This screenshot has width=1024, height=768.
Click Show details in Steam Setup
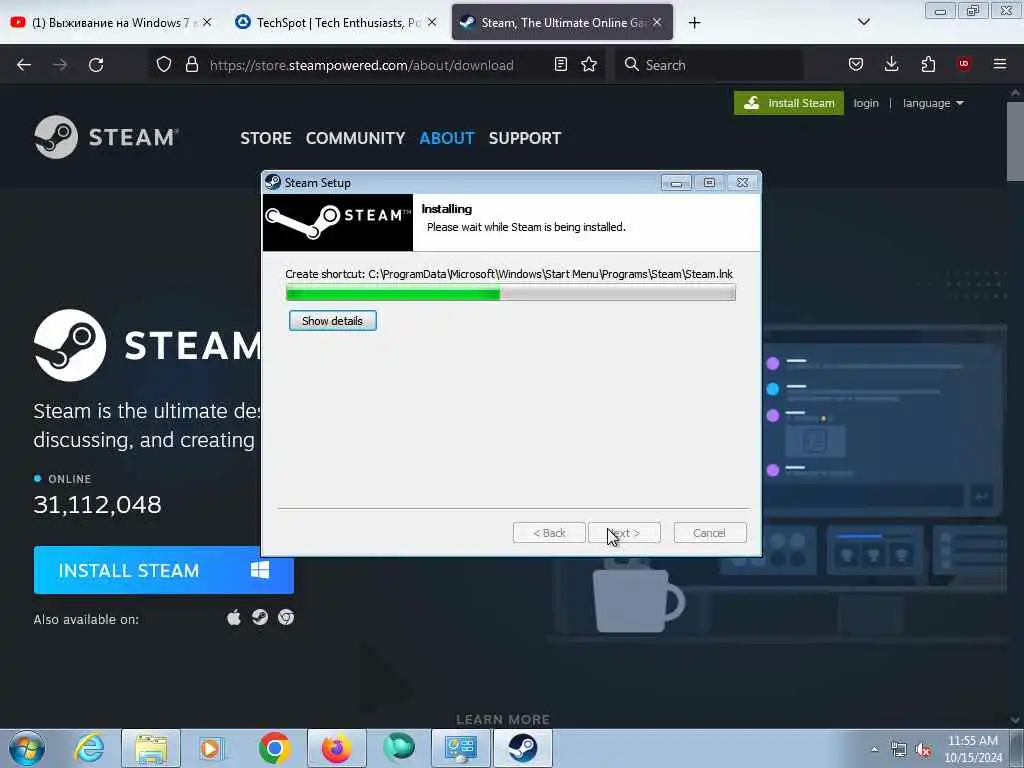point(332,321)
